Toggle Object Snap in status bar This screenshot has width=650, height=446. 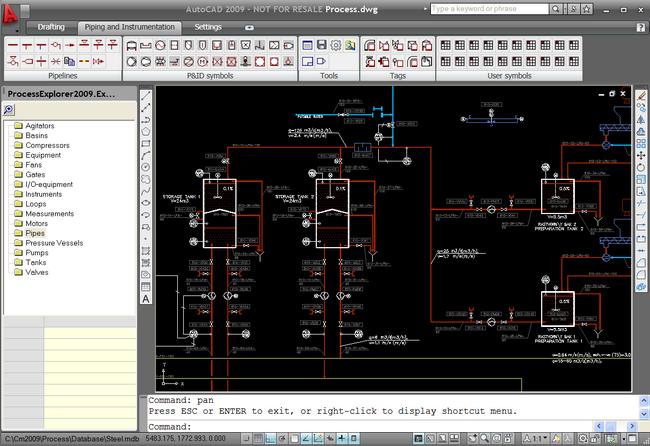(294, 438)
